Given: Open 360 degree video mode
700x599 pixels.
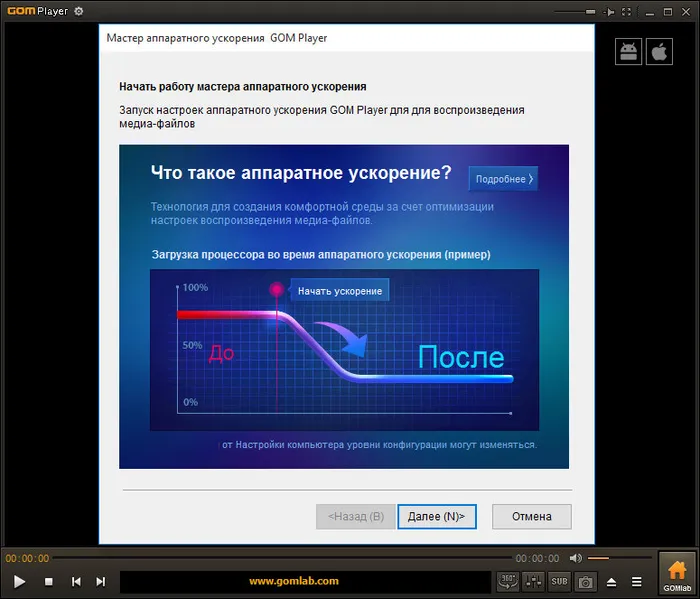Looking at the screenshot, I should click(508, 581).
